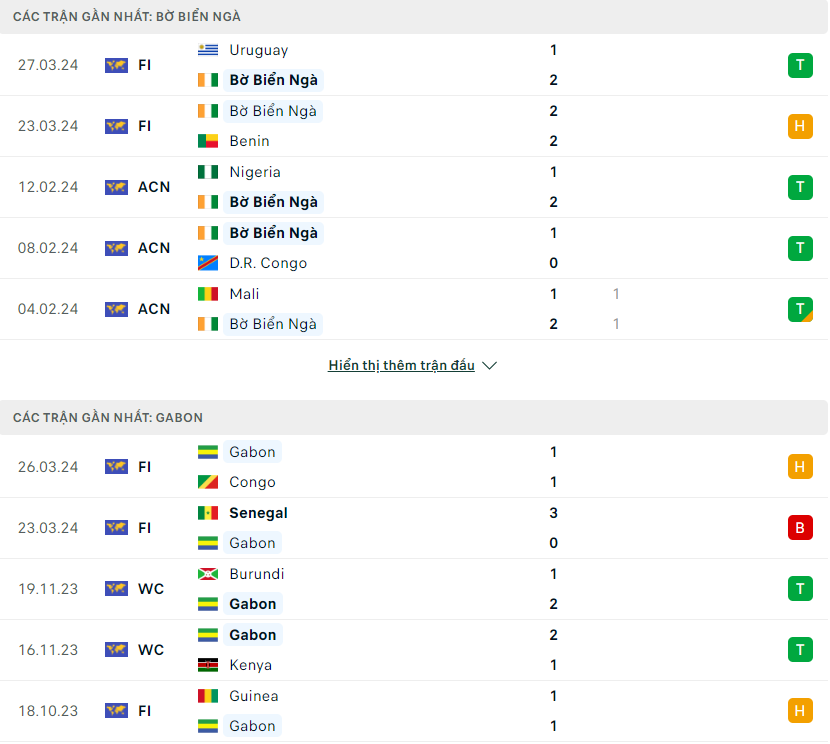830x744 pixels.
Task: Click orange H badge for Benin match
Action: click(800, 126)
